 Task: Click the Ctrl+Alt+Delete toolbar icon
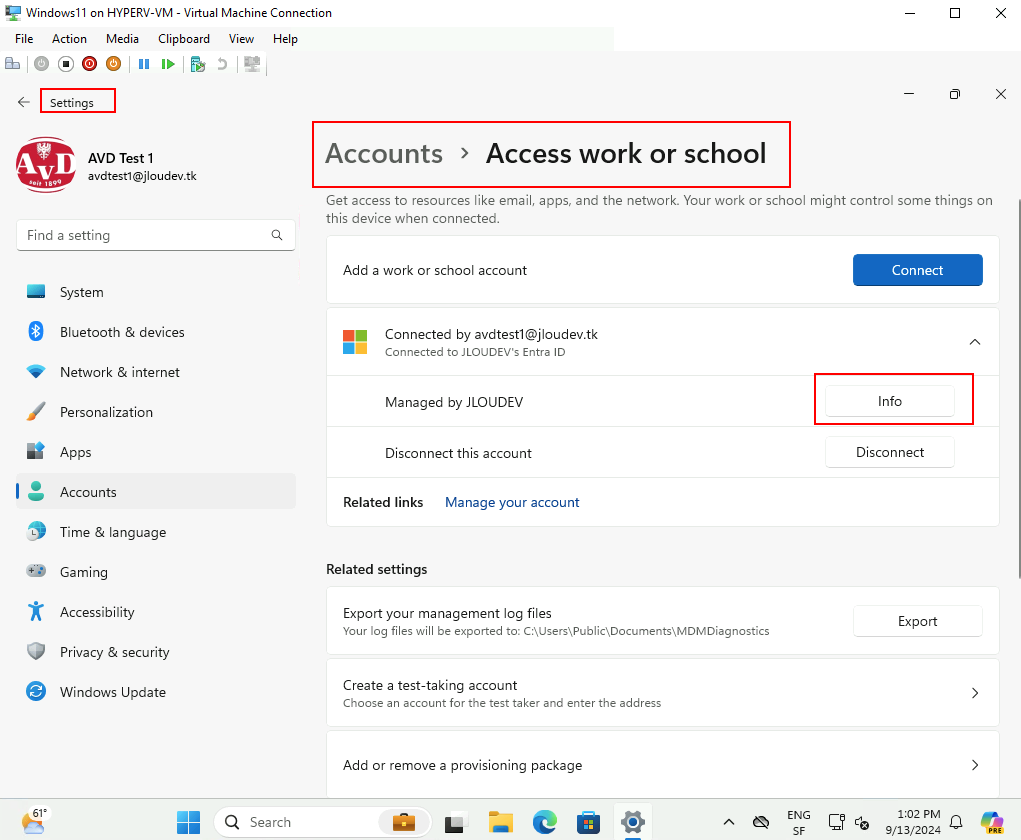[x=12, y=64]
